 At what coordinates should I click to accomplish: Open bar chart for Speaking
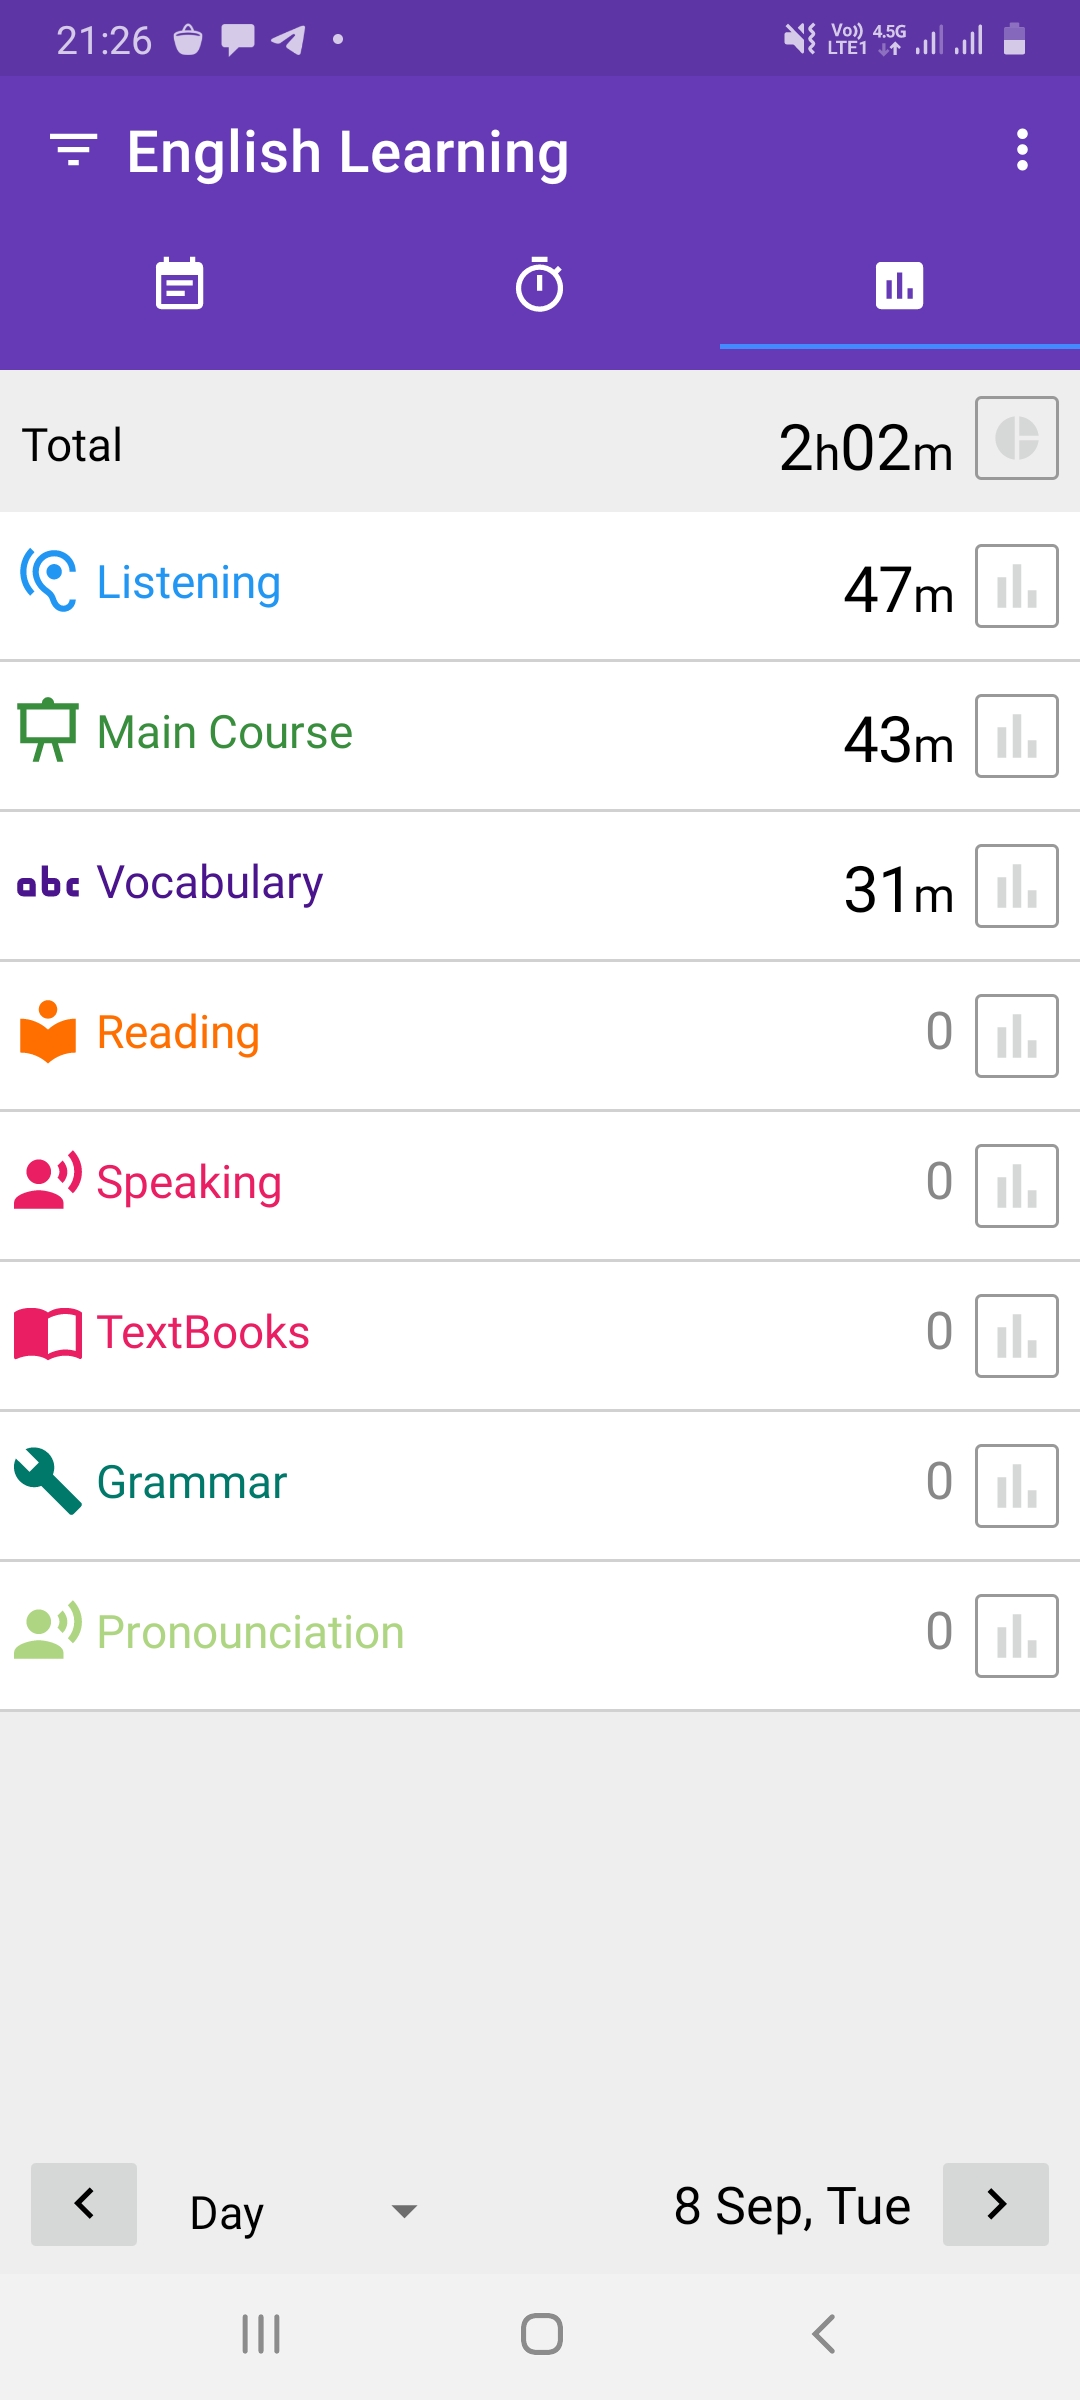tap(1017, 1186)
